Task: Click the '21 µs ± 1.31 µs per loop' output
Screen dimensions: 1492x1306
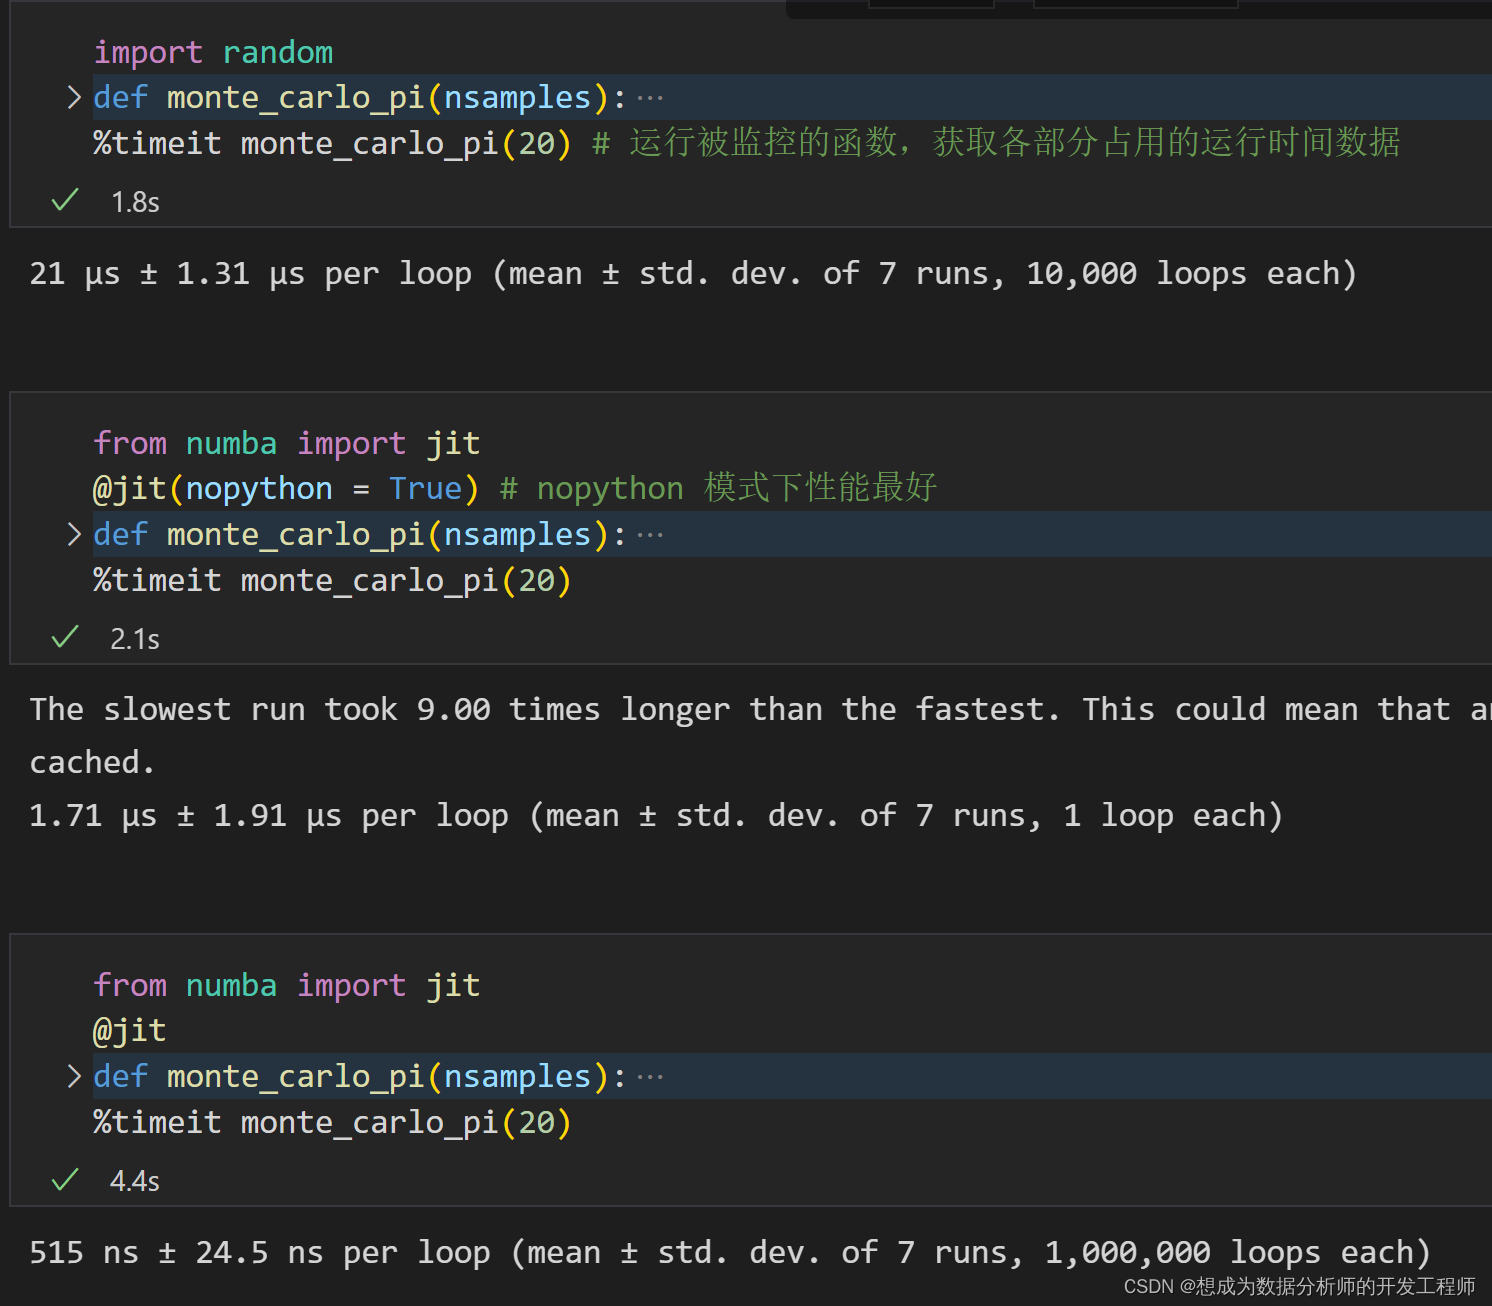Action: click(x=693, y=273)
